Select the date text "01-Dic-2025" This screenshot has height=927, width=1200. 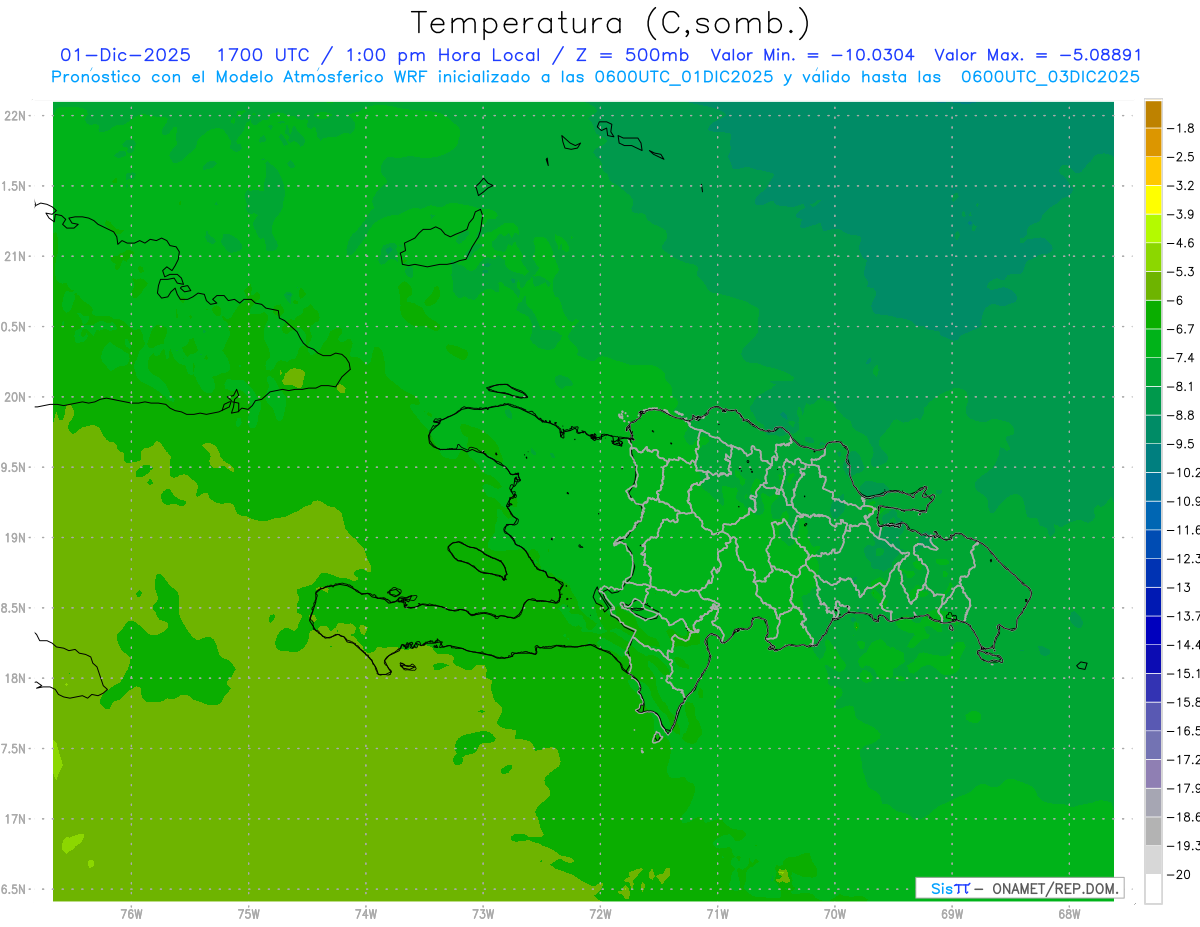(125, 55)
